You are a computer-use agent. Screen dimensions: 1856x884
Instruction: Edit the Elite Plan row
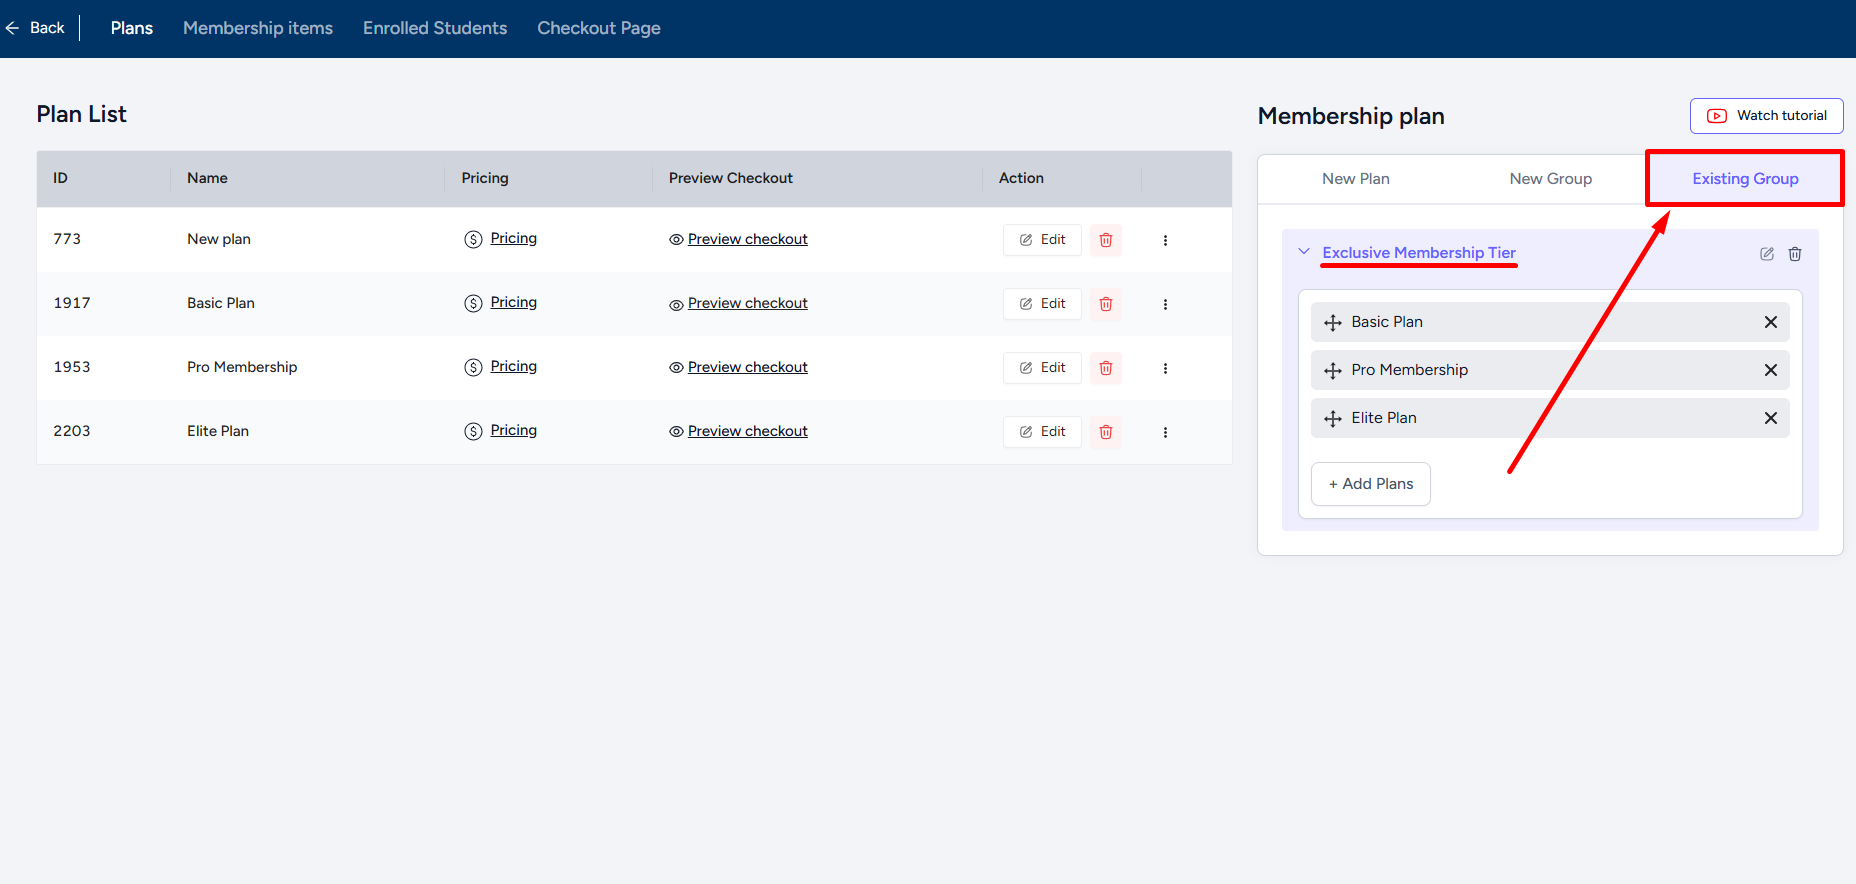pos(1042,432)
